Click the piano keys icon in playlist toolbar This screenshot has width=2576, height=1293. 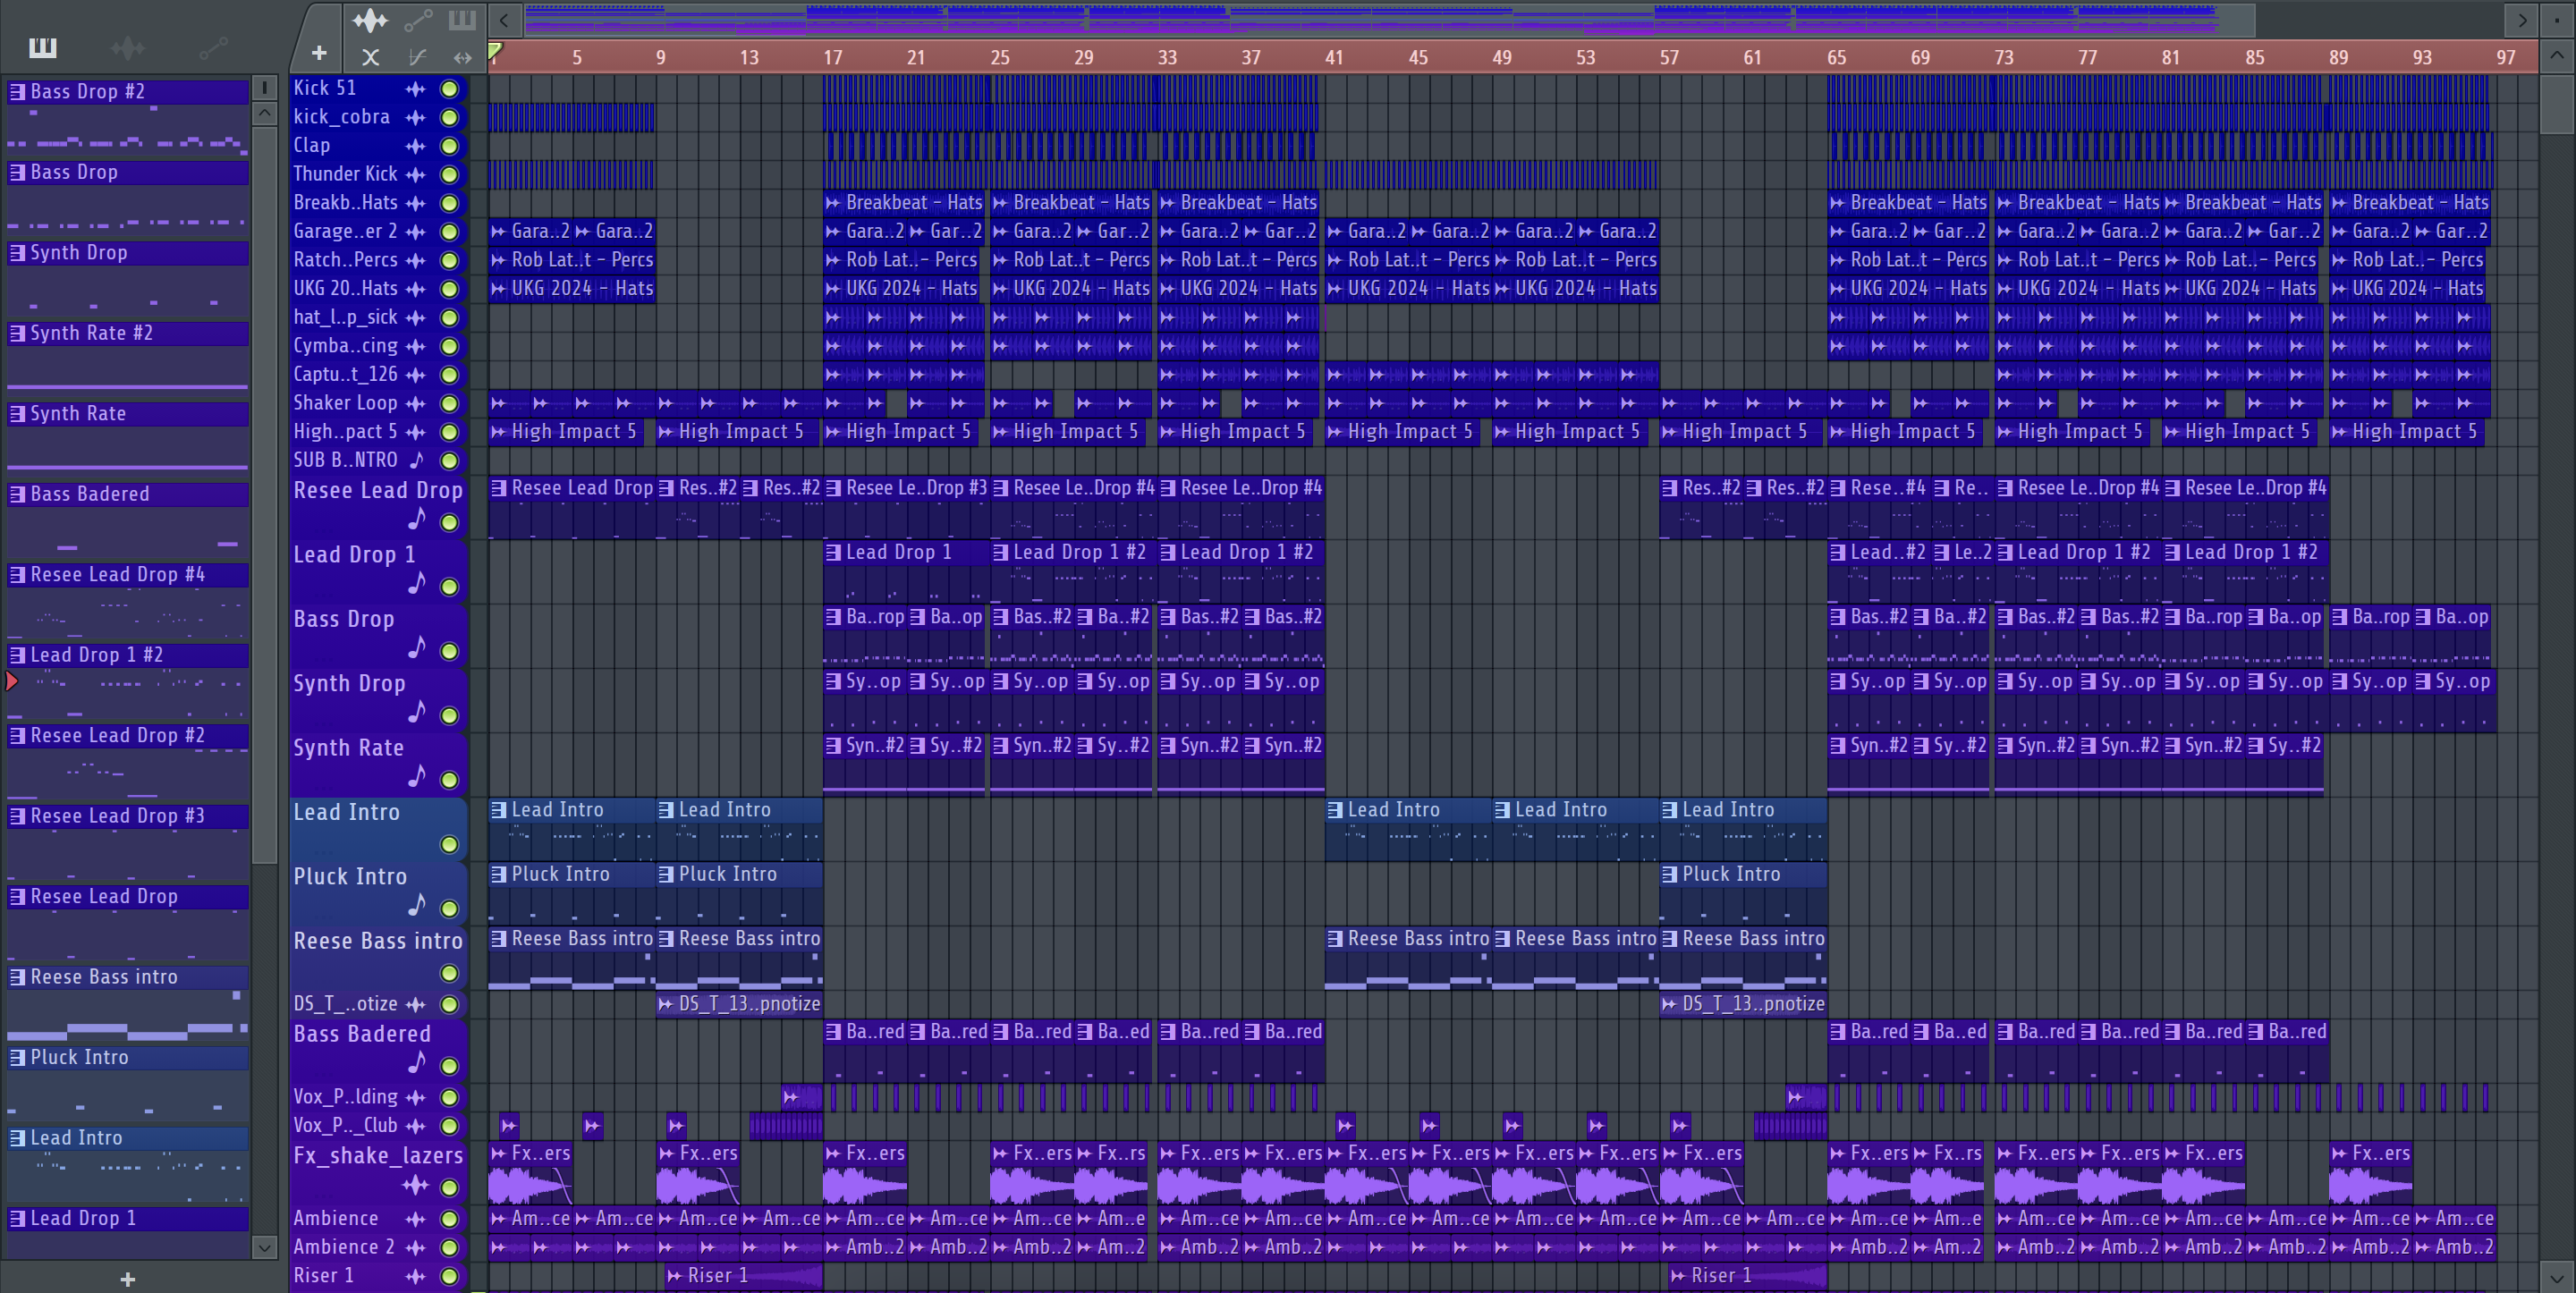[x=462, y=19]
